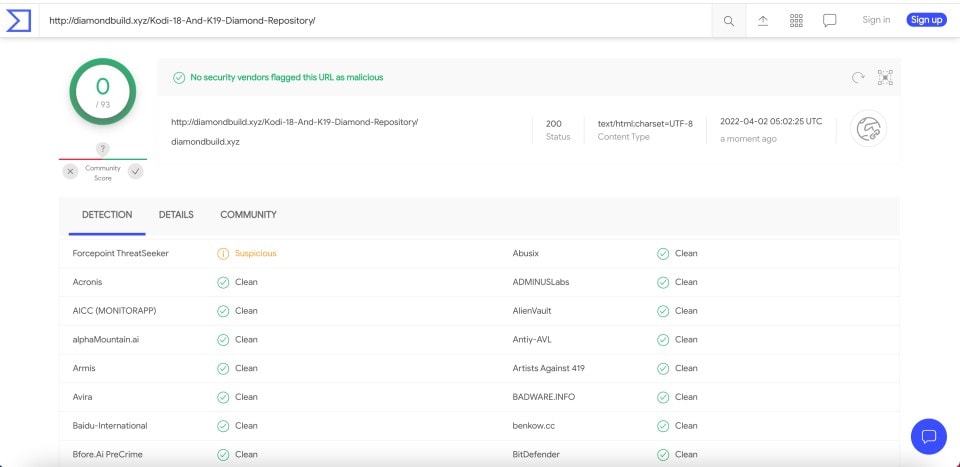Click the Clean label for AICC (MONITORAPP)
The image size is (960, 467).
(x=247, y=311)
